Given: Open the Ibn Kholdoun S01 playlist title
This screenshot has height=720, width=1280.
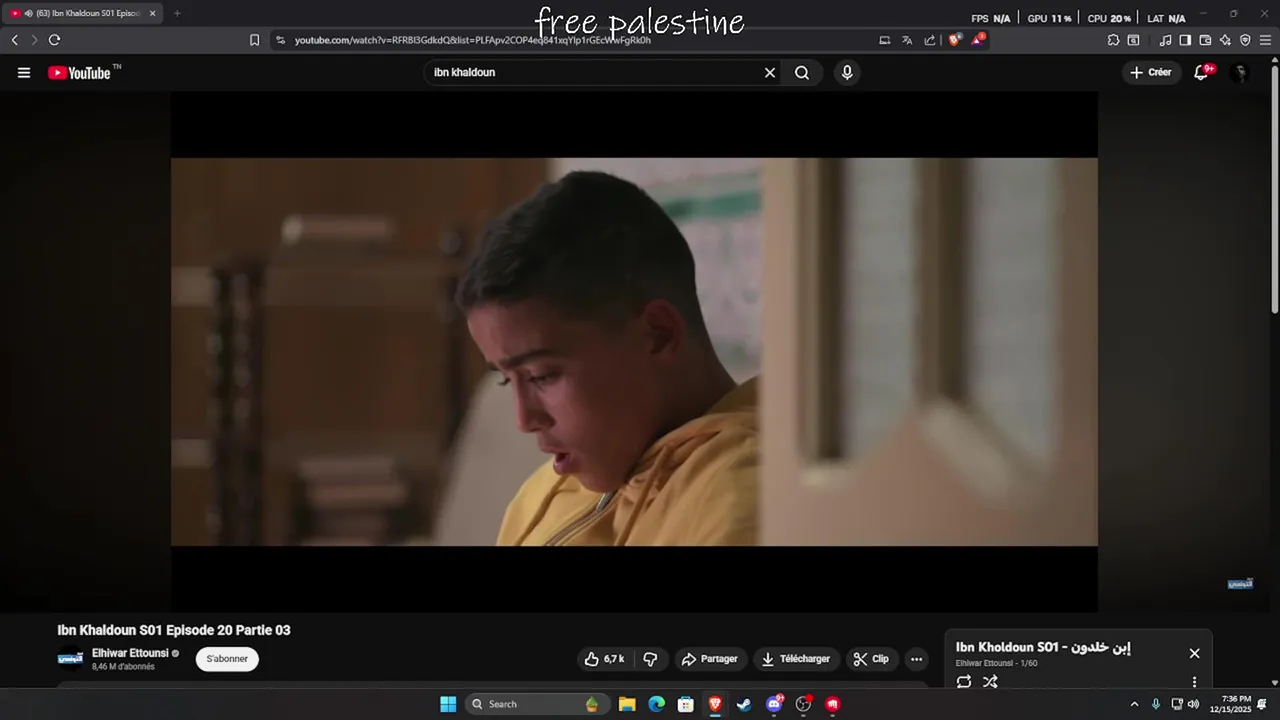Looking at the screenshot, I should (1043, 647).
